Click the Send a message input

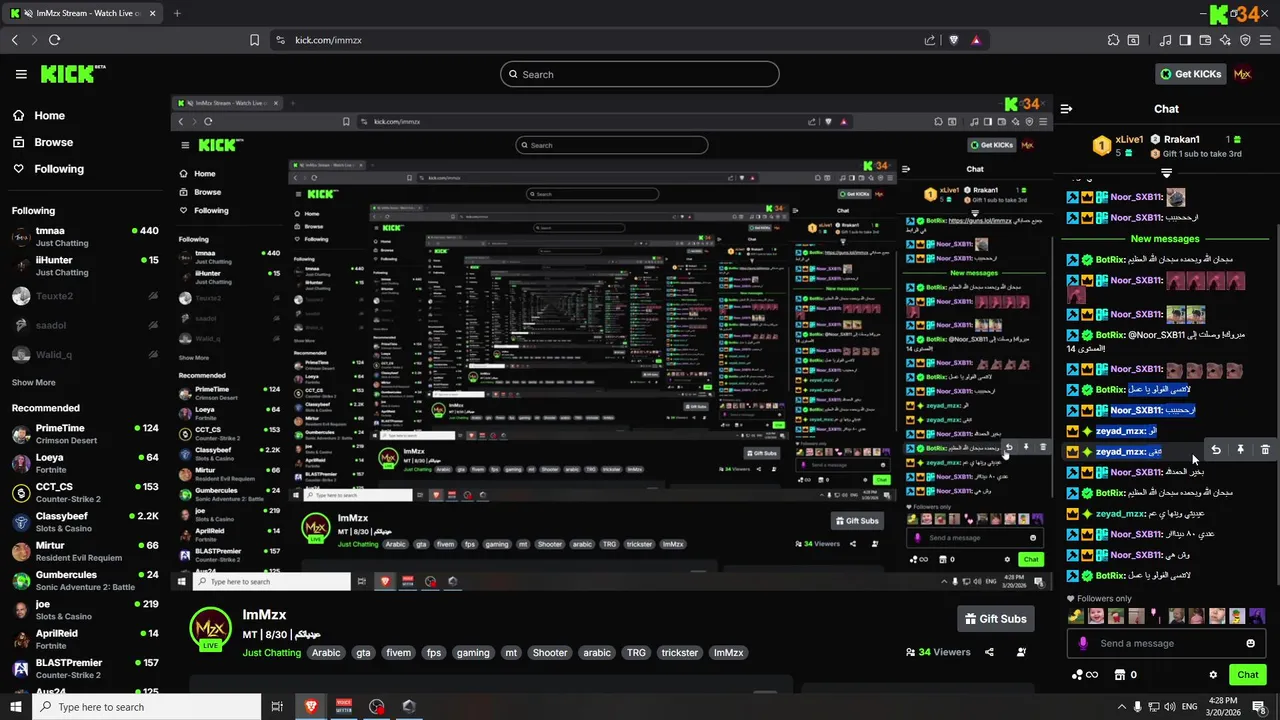1165,643
